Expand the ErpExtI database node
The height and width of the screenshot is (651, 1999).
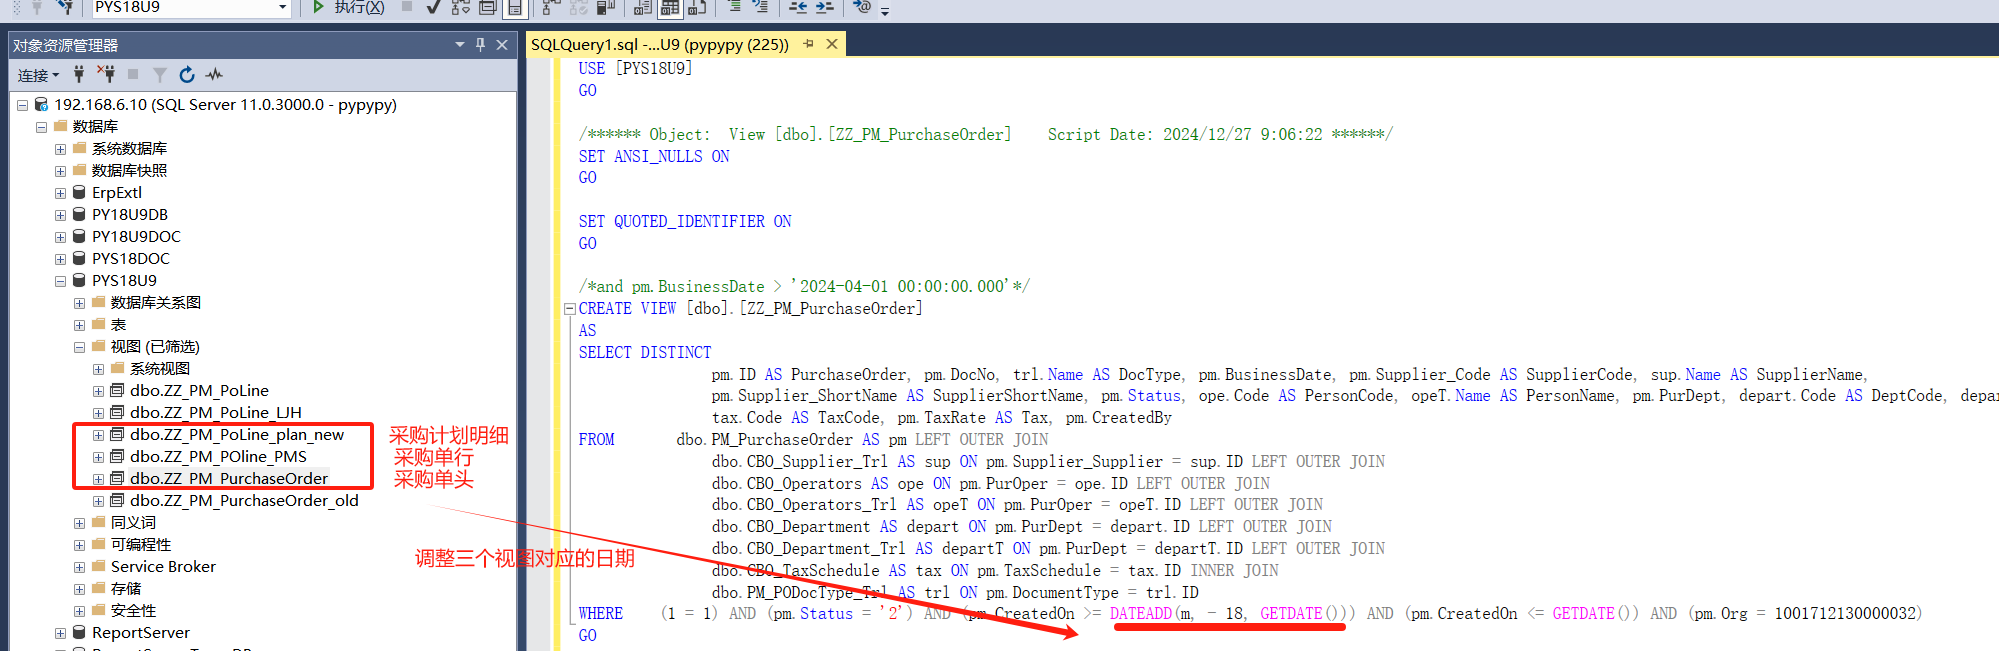click(60, 193)
